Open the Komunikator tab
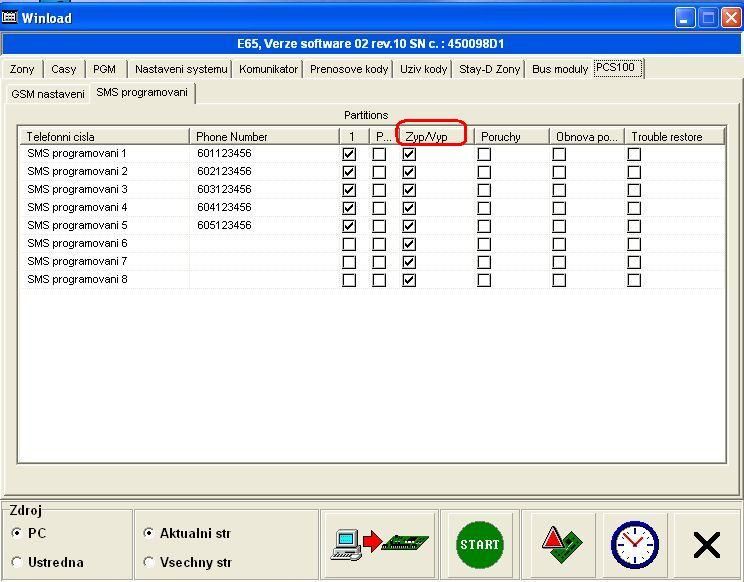The height and width of the screenshot is (582, 744). pos(268,69)
